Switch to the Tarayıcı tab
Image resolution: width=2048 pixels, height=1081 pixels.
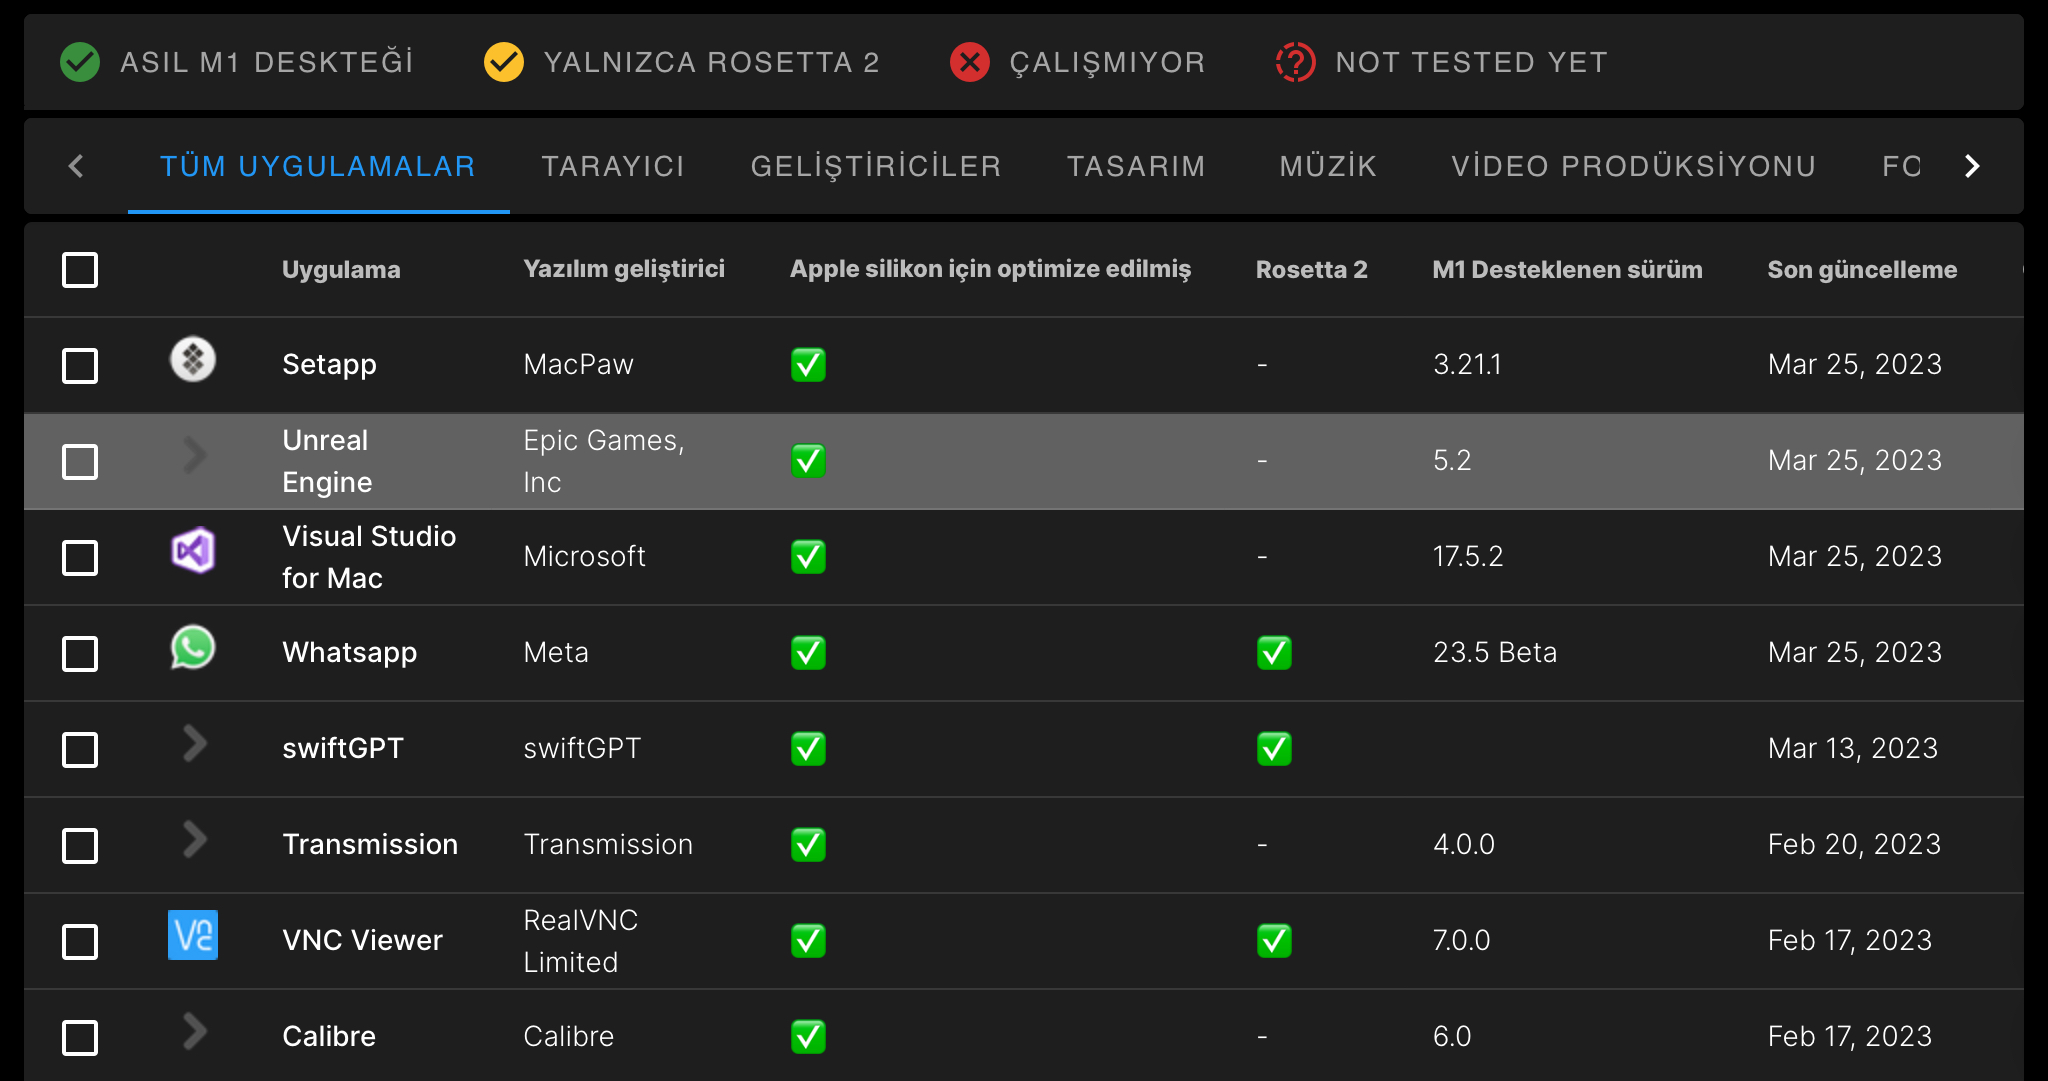[613, 166]
